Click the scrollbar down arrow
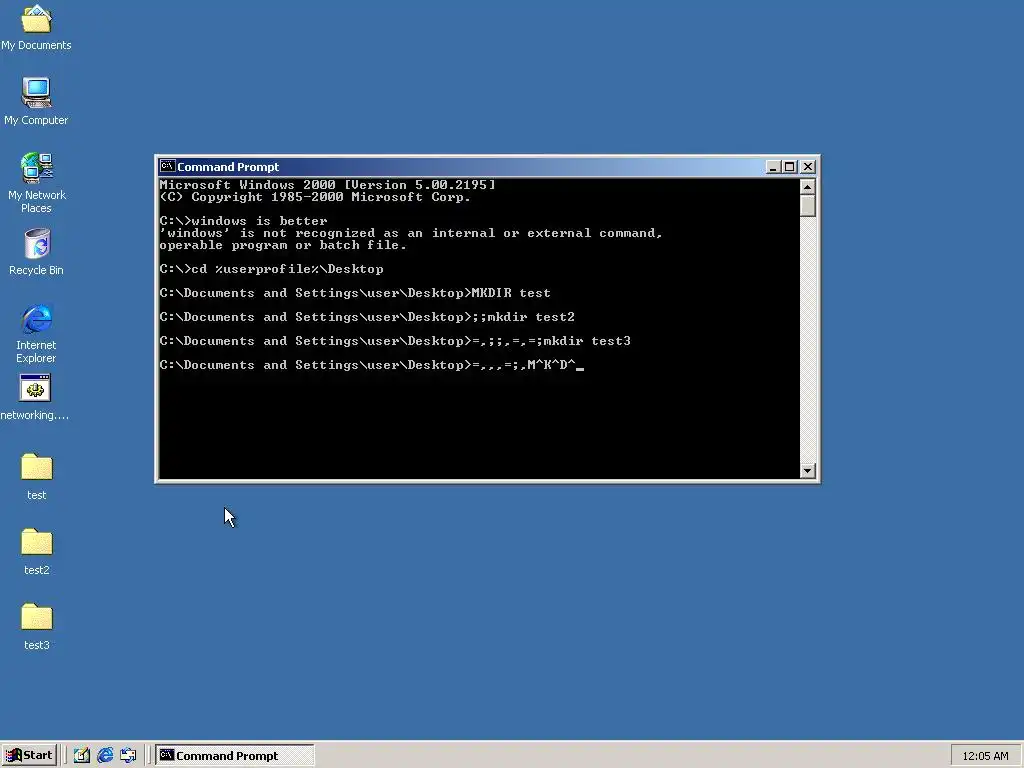 tap(808, 470)
